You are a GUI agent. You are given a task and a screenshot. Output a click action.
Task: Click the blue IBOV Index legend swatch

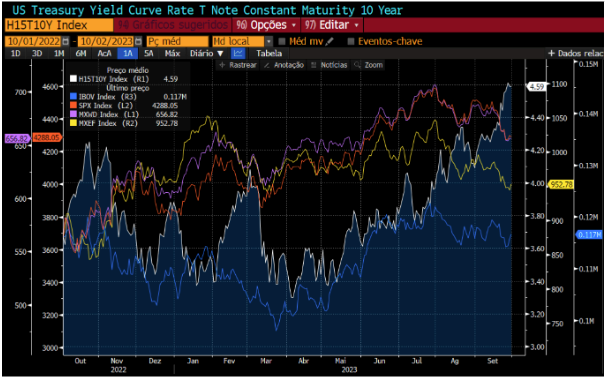pyautogui.click(x=73, y=97)
